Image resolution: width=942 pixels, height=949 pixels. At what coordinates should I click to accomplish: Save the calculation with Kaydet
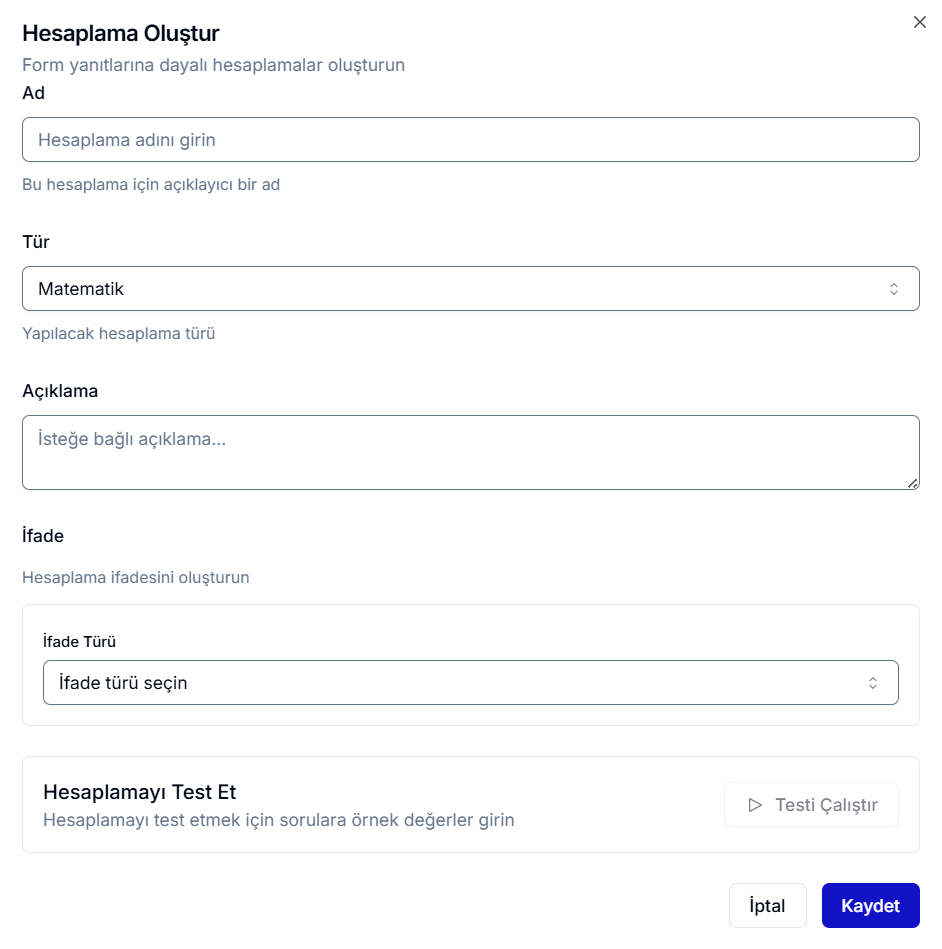click(x=870, y=906)
